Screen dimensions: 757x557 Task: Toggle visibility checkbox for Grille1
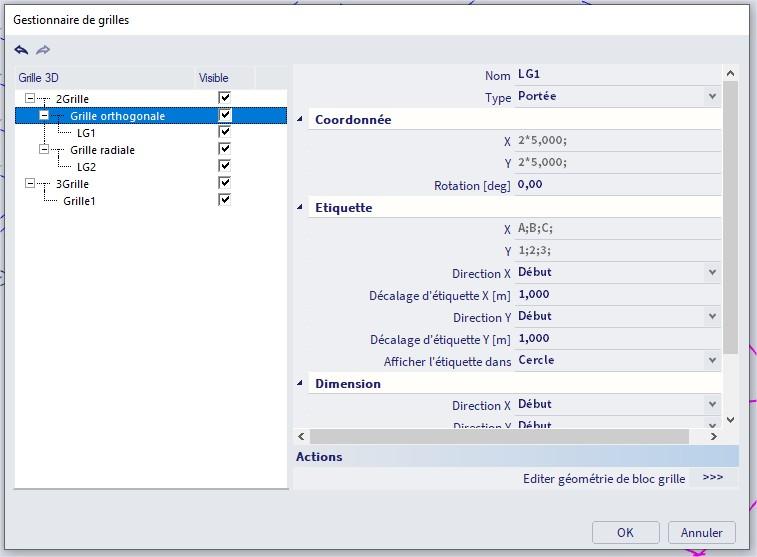click(225, 200)
